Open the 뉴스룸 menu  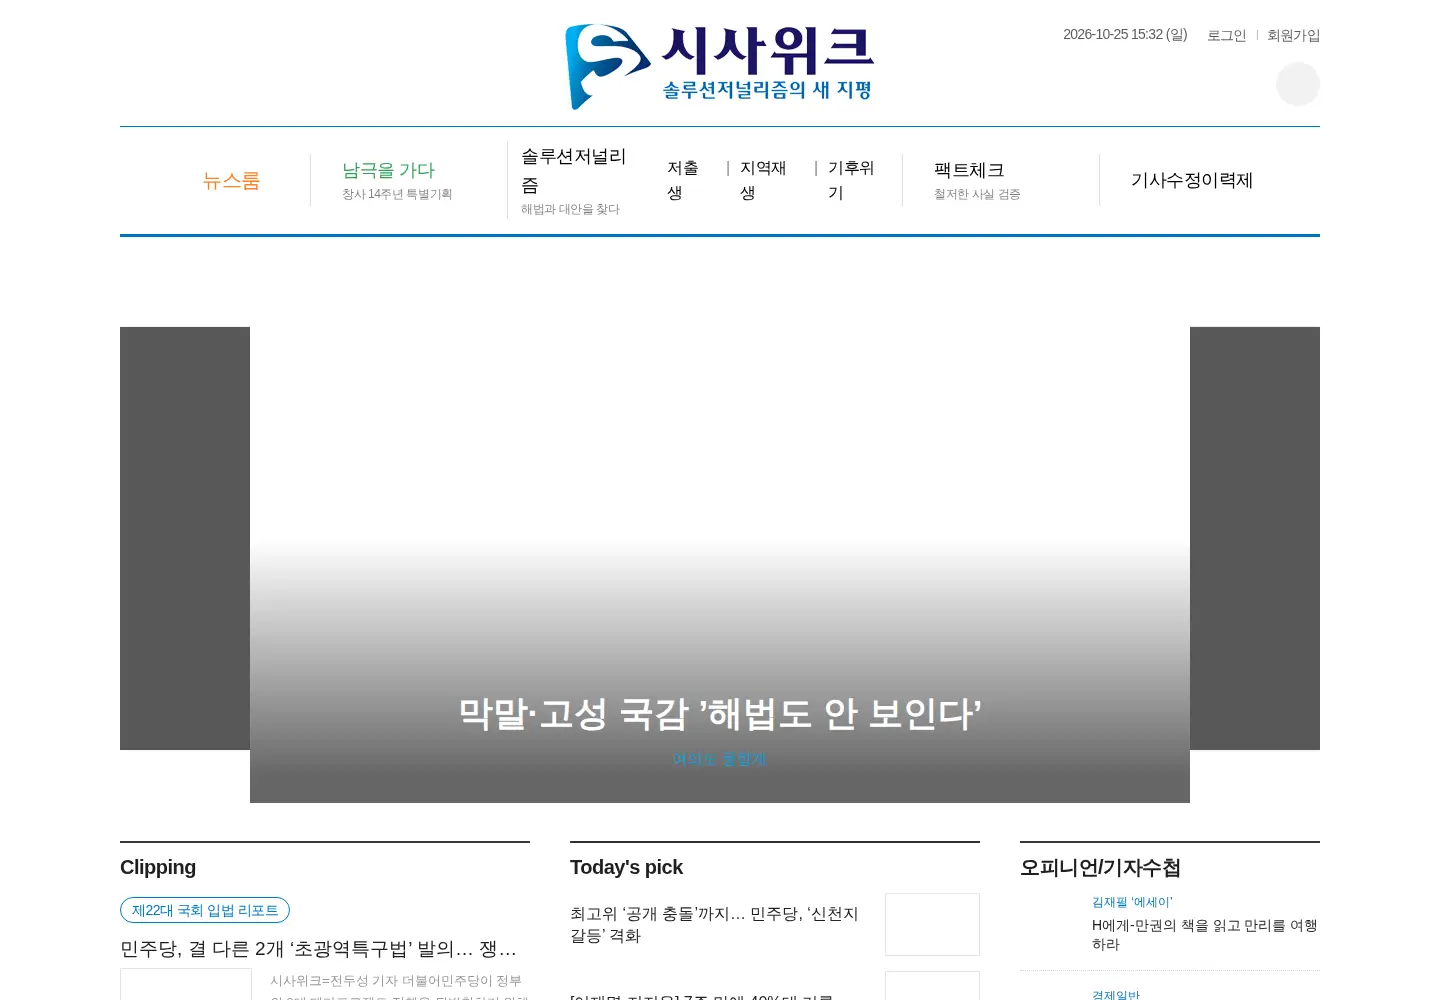(231, 181)
